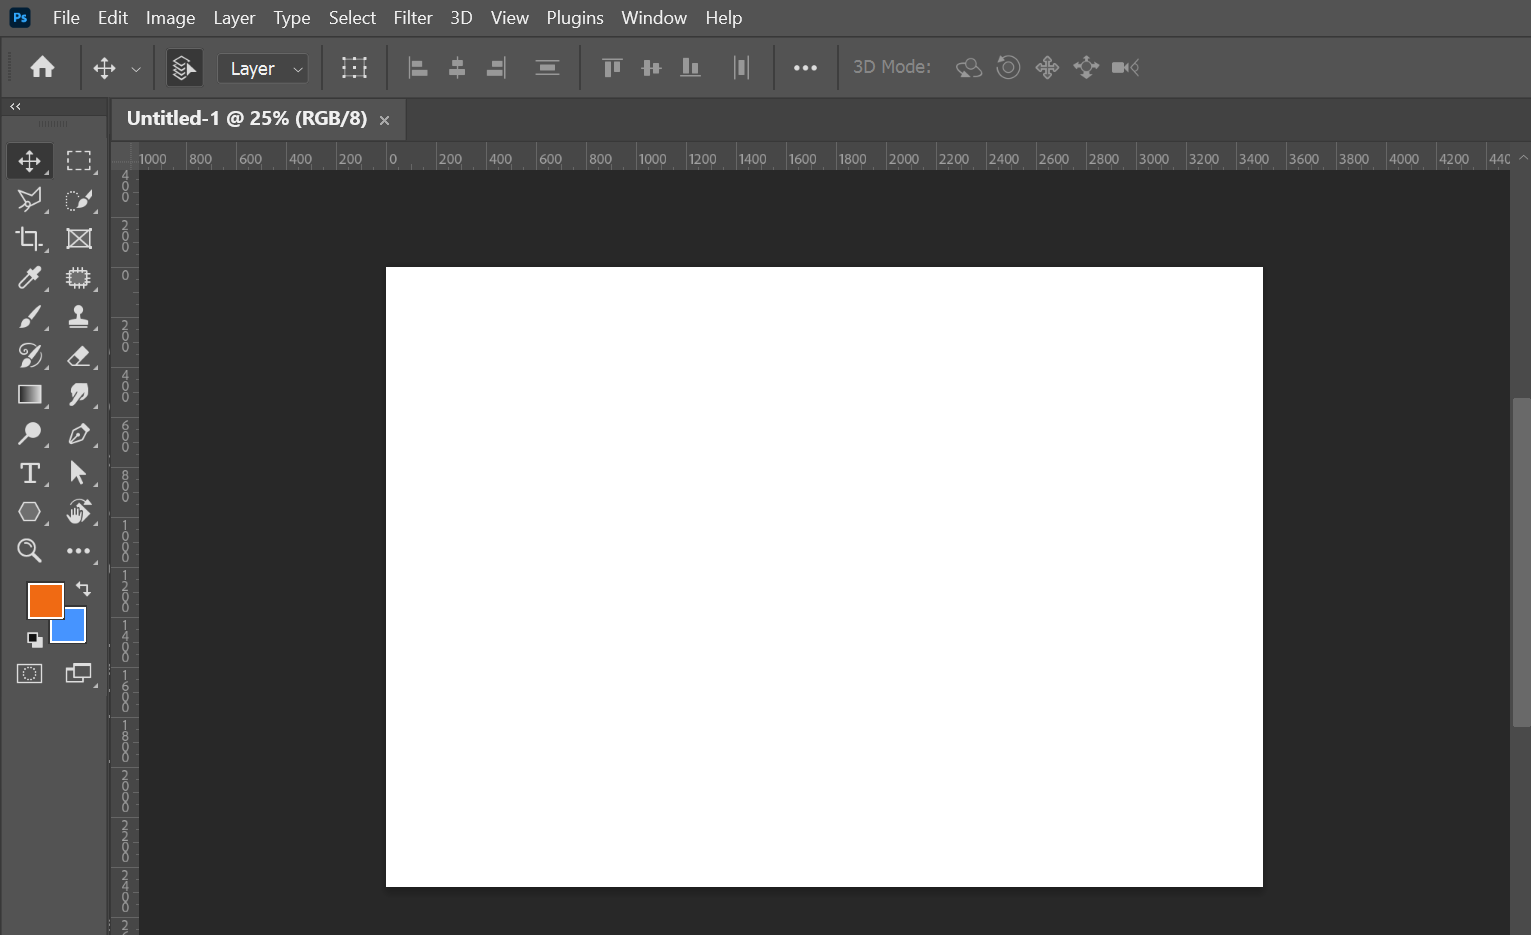The height and width of the screenshot is (935, 1531).
Task: Choose the Pen tool
Action: (78, 434)
